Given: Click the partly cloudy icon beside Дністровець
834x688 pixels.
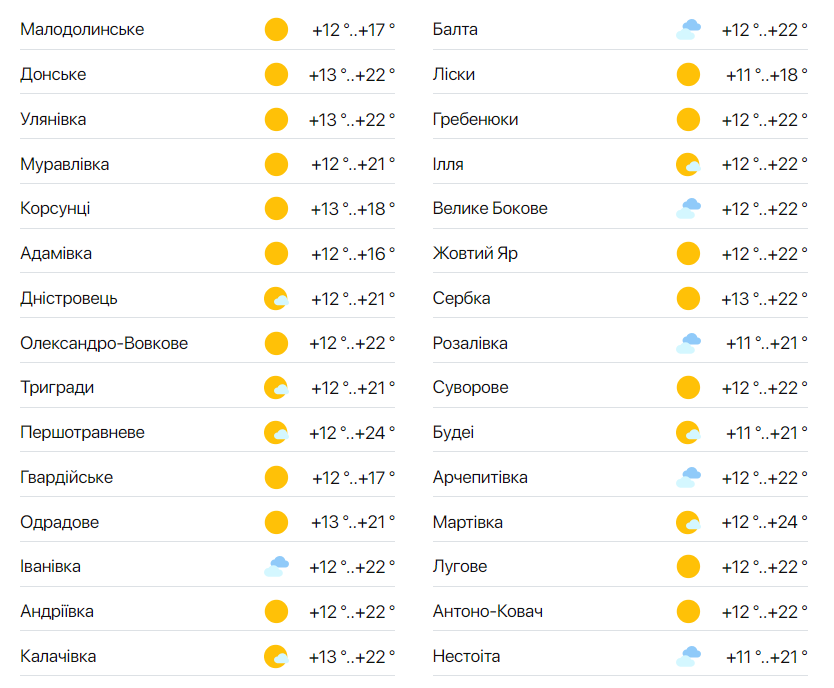Looking at the screenshot, I should 276,299.
